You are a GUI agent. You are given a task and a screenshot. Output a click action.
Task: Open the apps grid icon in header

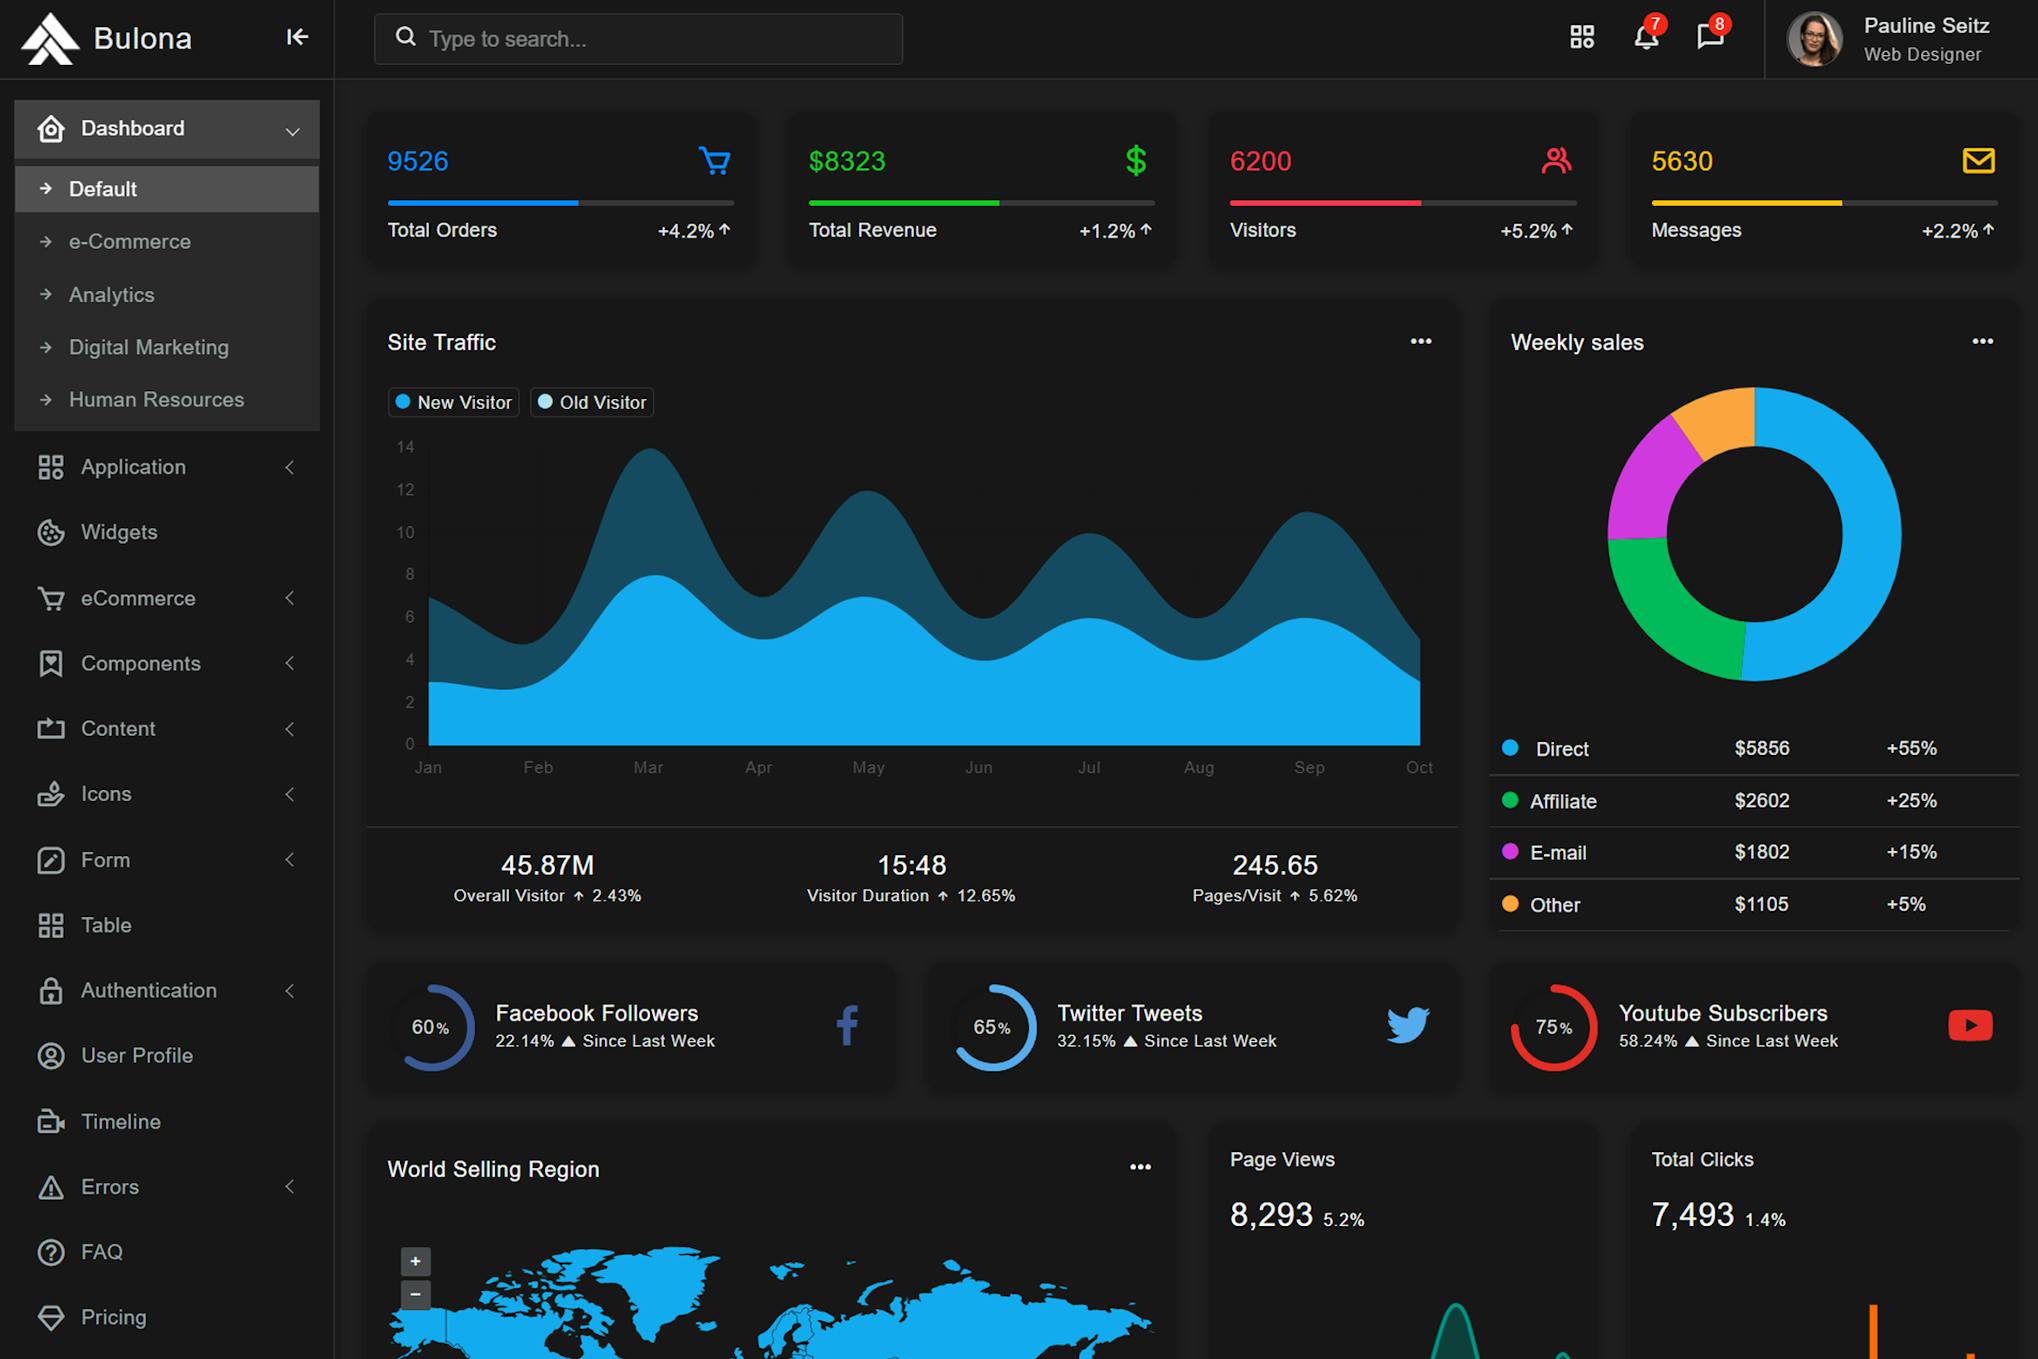(1581, 38)
